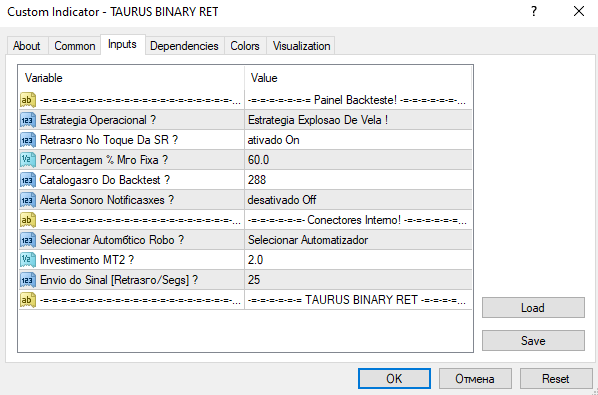Viewport: 598px width, 395px height.
Task: Confirm with the OK button
Action: click(x=394, y=379)
